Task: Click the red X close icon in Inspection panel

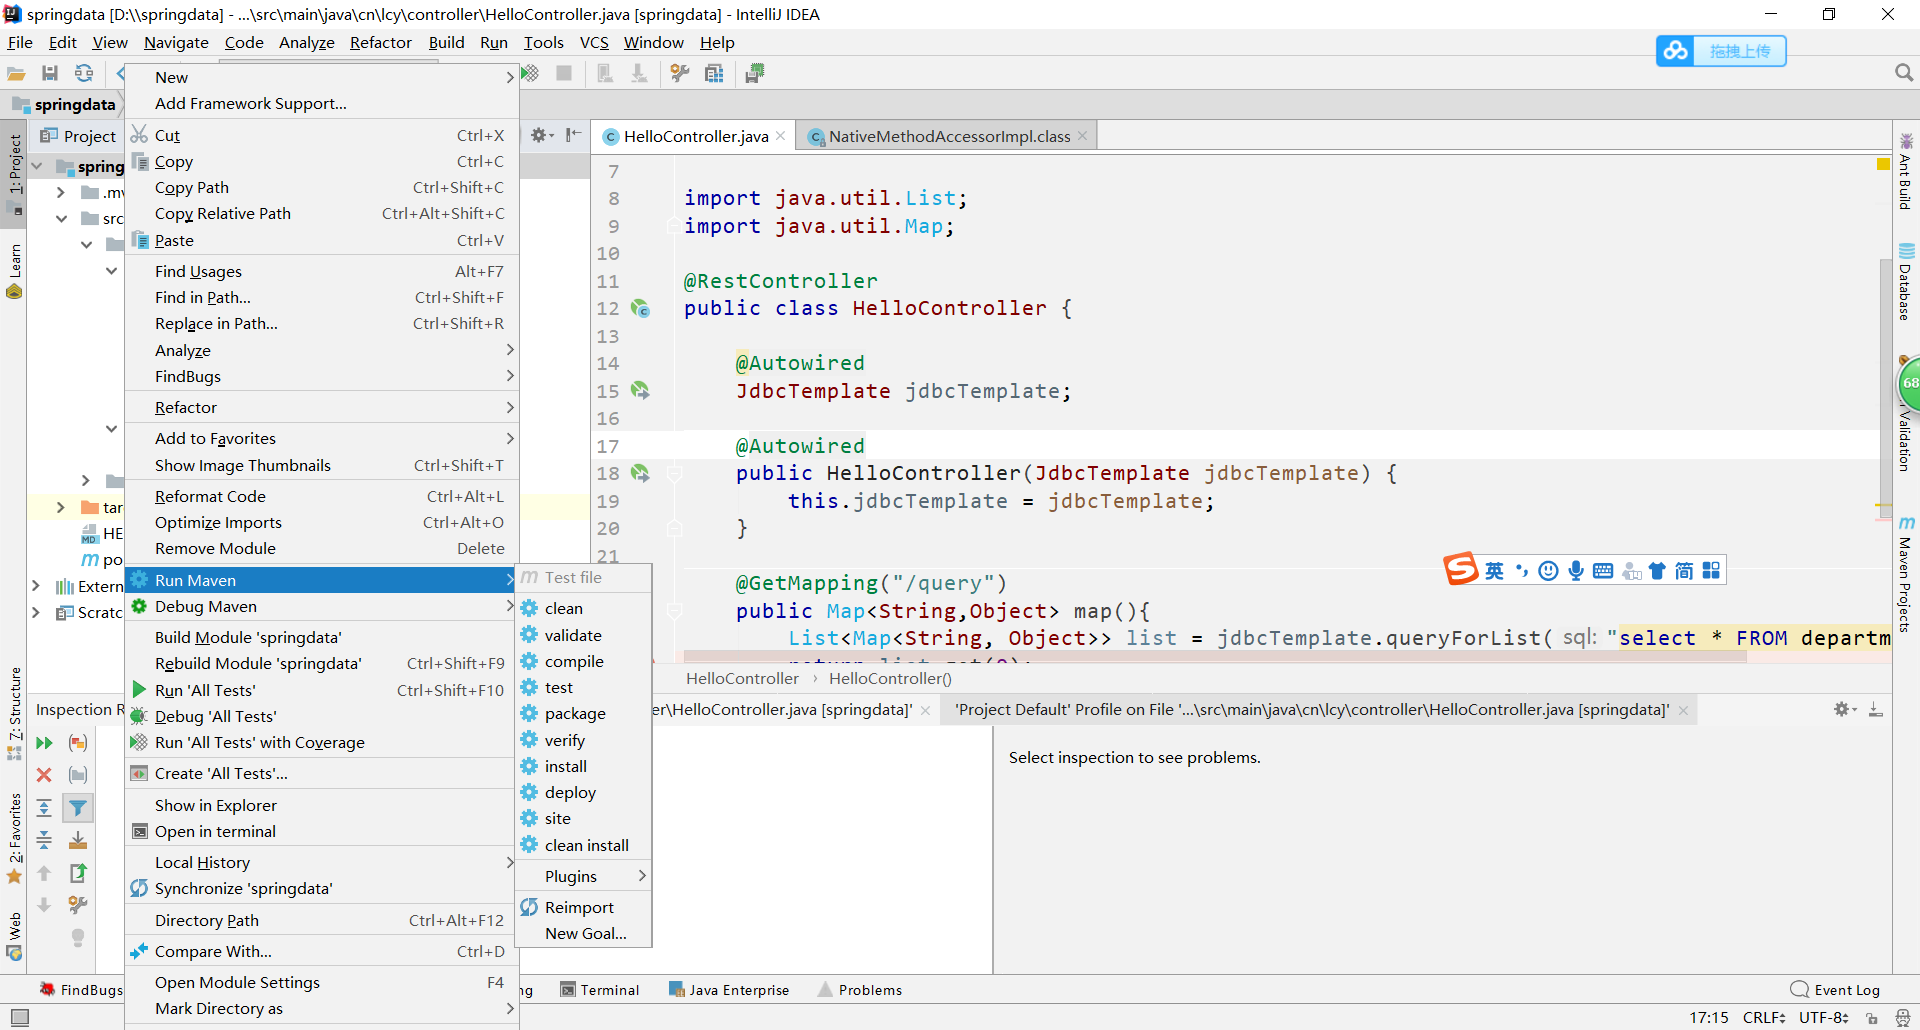Action: point(44,775)
